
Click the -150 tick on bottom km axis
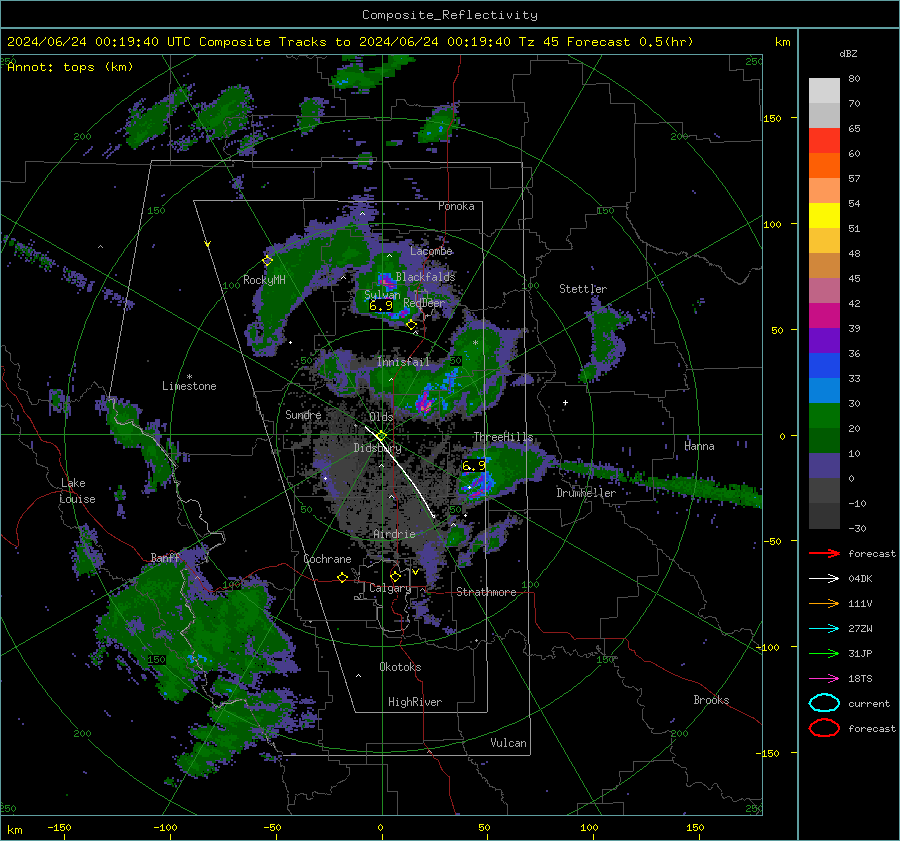pyautogui.click(x=59, y=827)
